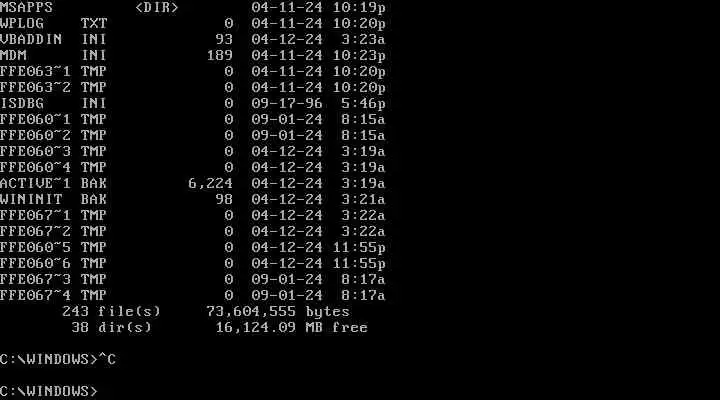This screenshot has height=400, width=720.
Task: Select the FFE060~6 TMP entry
Action: (x=192, y=263)
